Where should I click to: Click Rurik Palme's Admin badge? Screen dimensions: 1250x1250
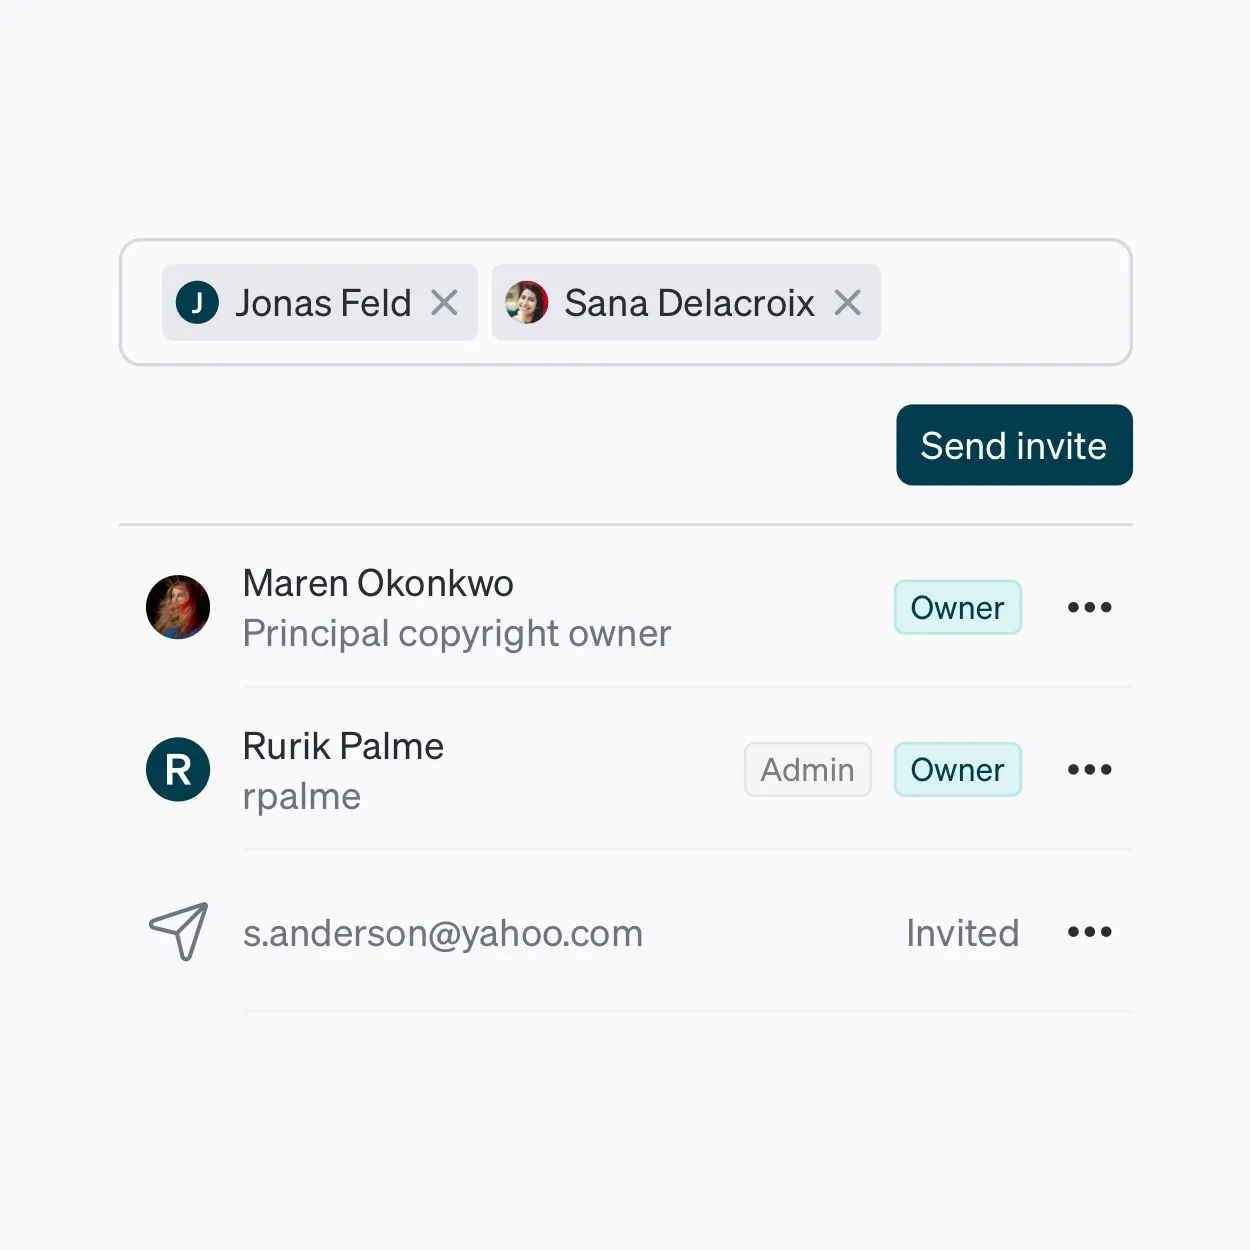(807, 769)
